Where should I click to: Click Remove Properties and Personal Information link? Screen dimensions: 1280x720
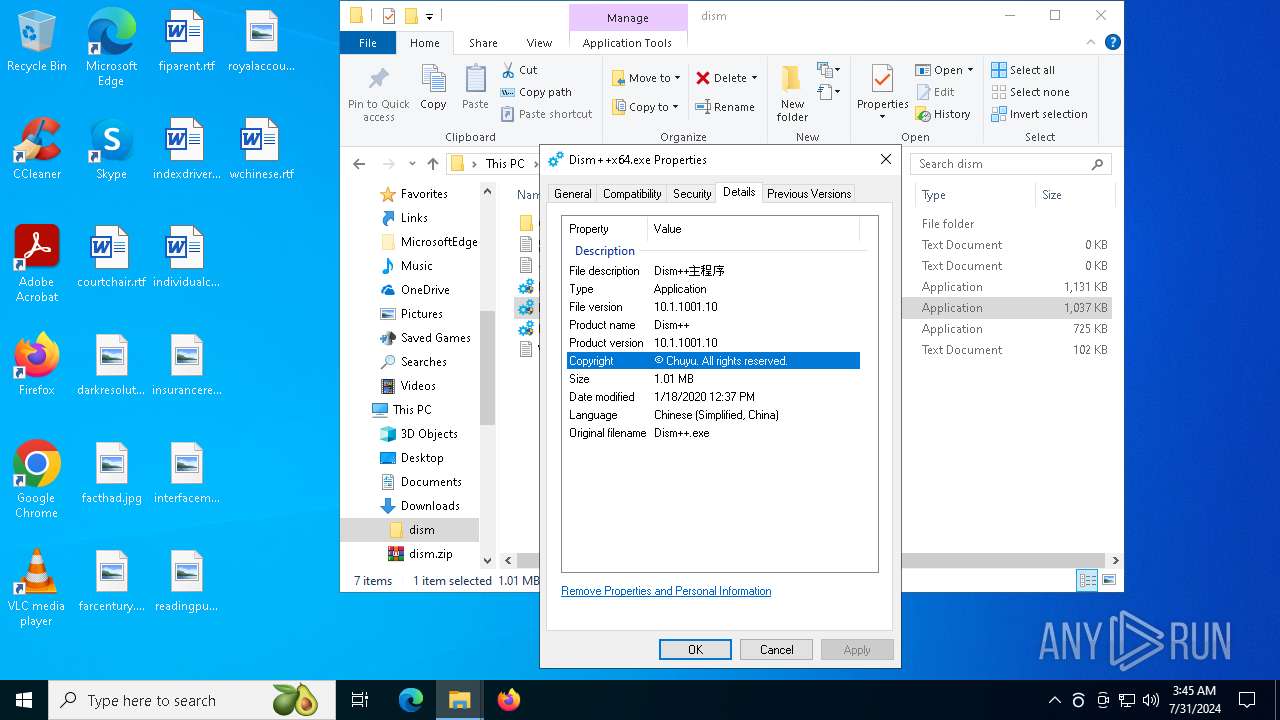666,591
